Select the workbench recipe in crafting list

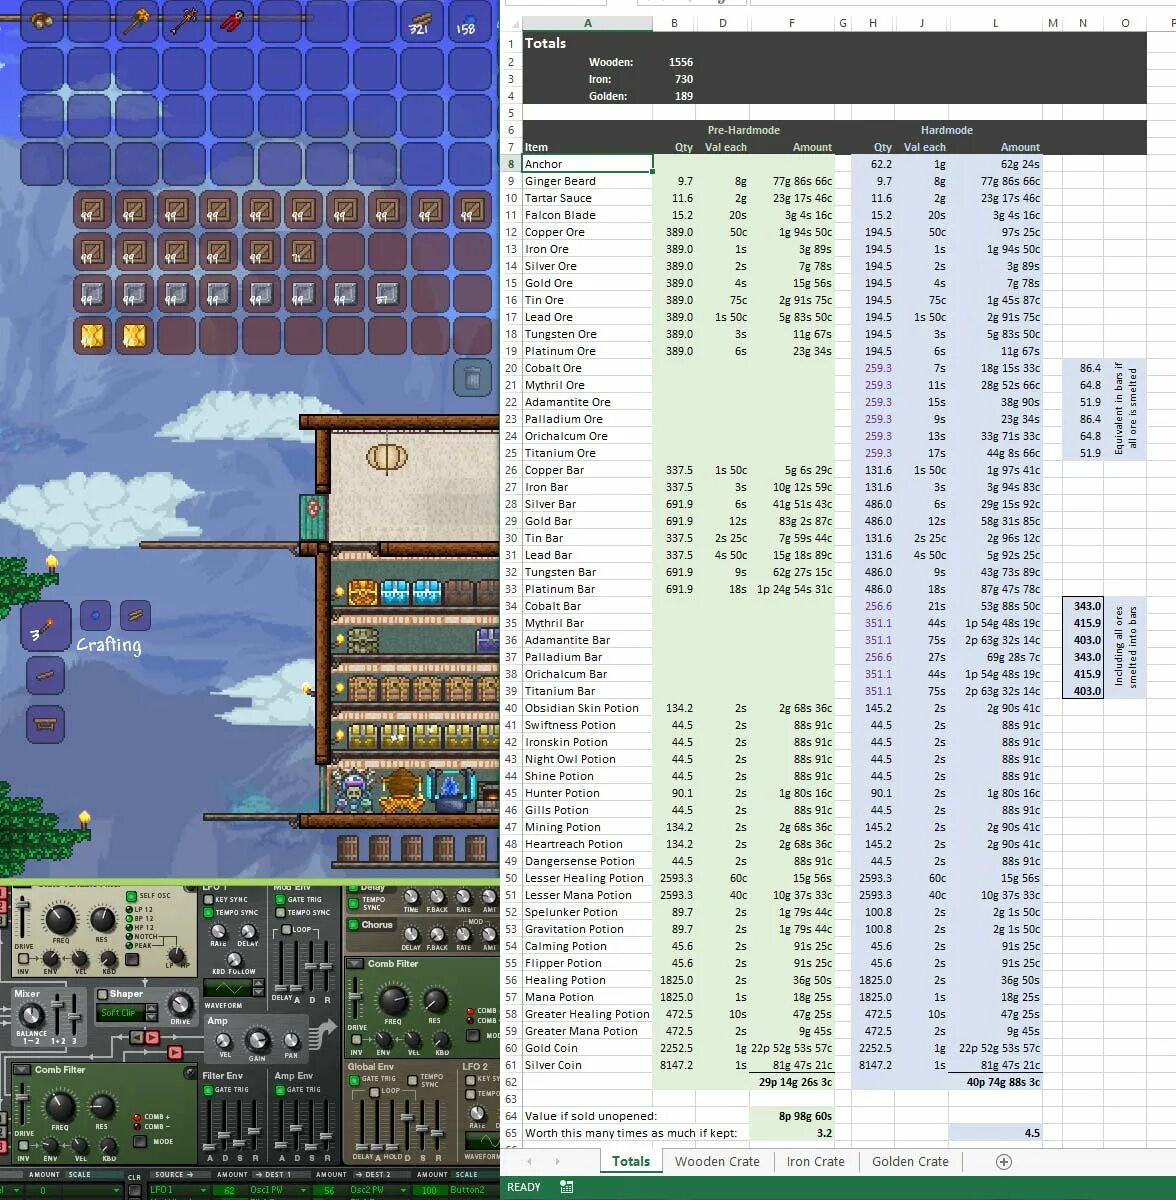tap(44, 724)
